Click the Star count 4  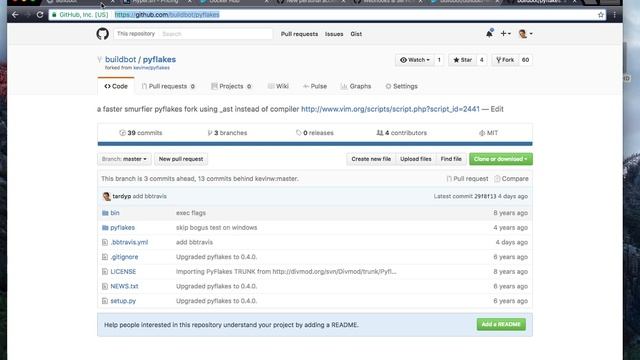click(x=482, y=60)
